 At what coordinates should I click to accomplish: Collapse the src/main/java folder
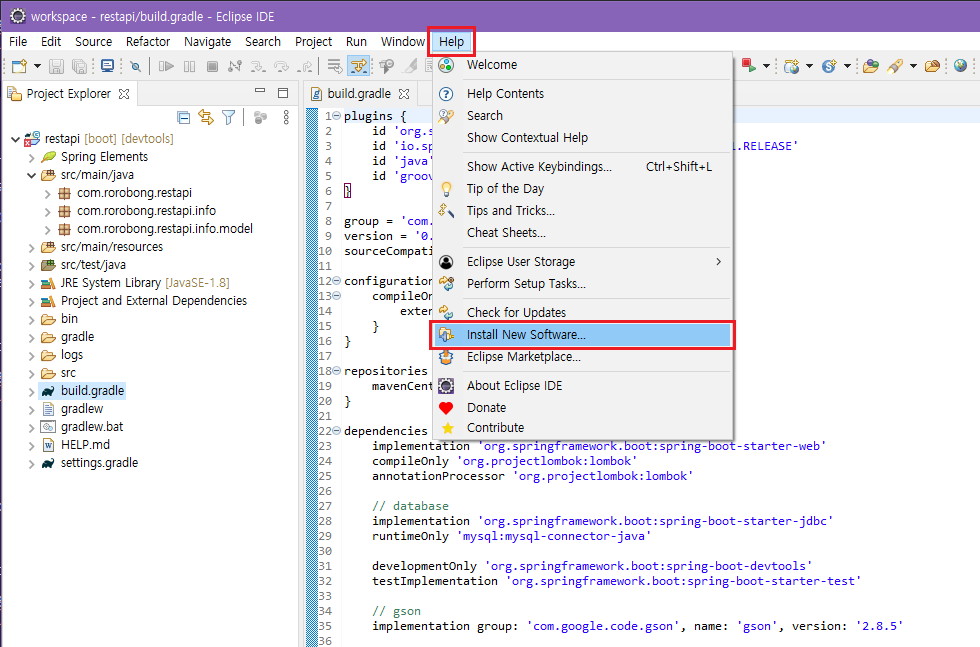tap(31, 176)
